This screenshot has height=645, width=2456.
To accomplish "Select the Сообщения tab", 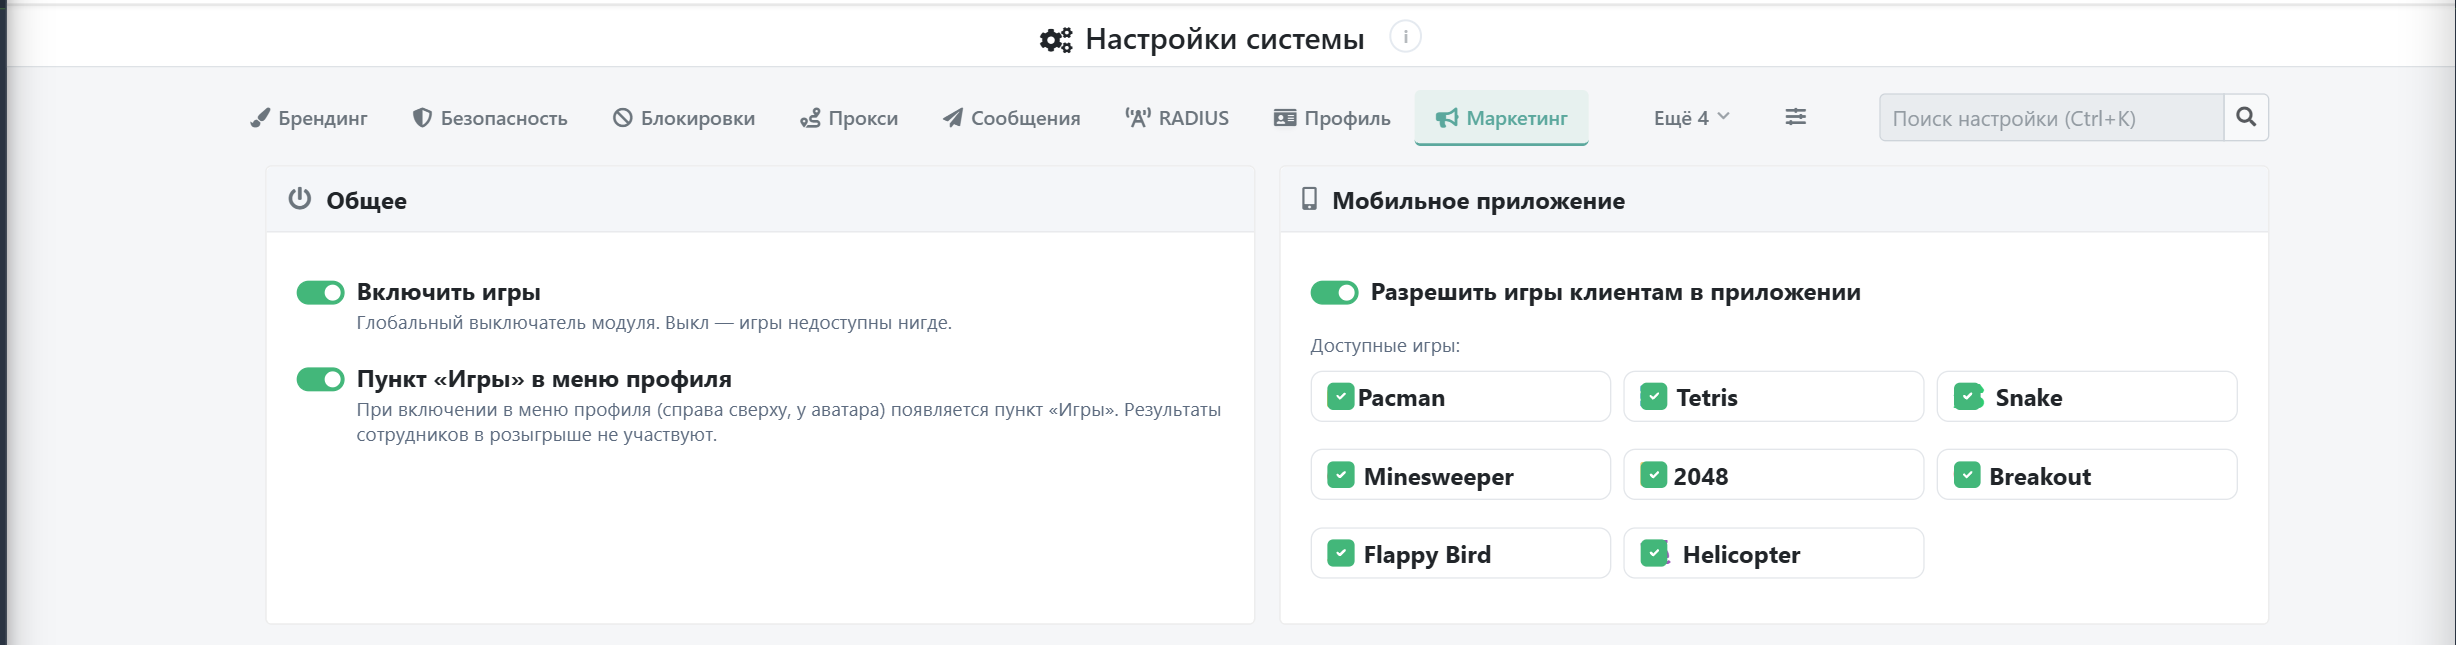I will 1011,118.
